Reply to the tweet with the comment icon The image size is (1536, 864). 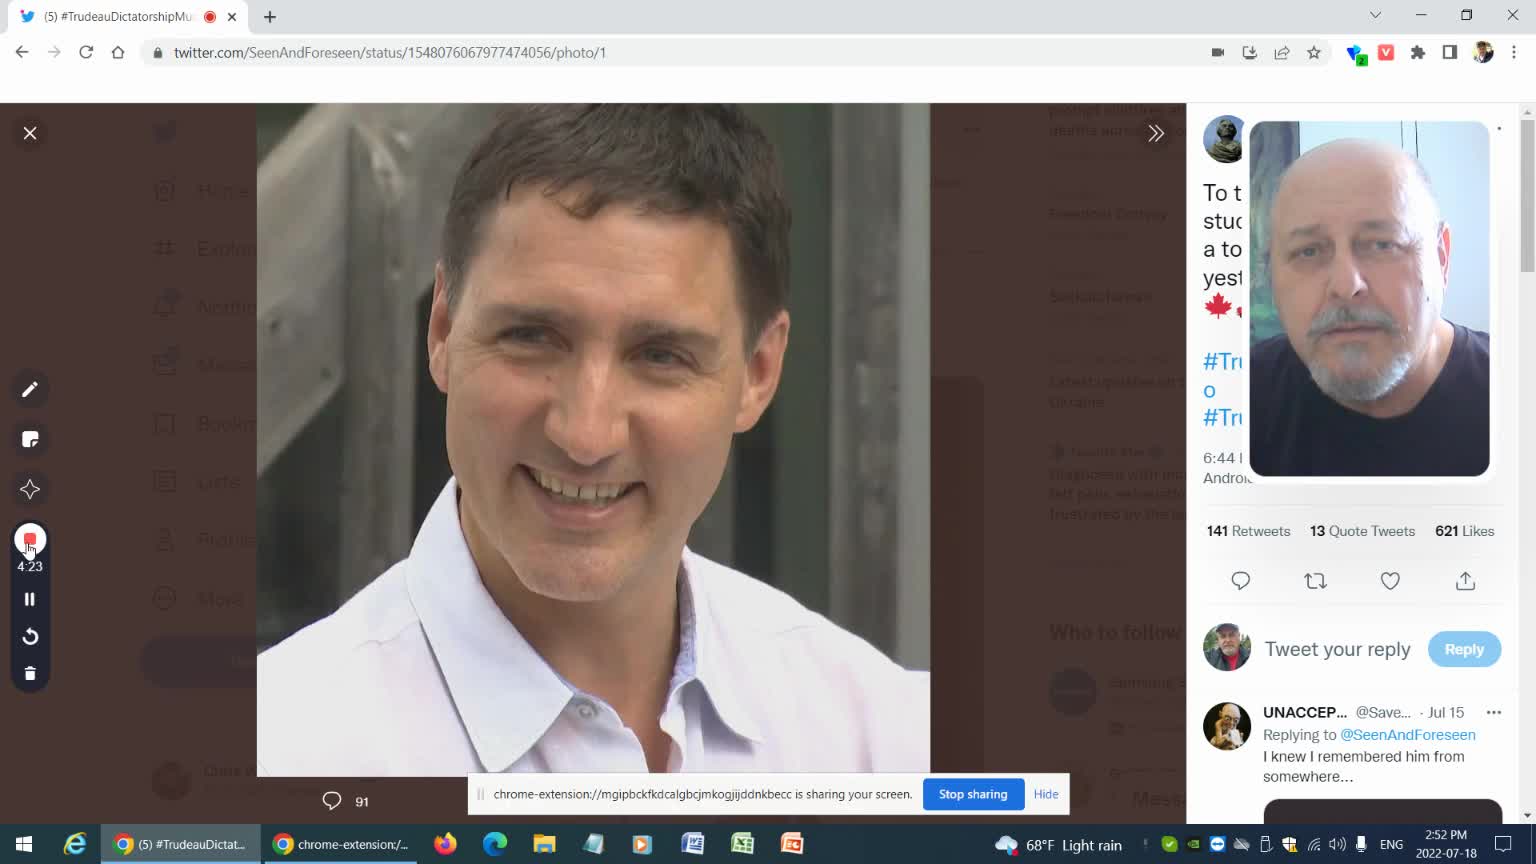[1241, 581]
